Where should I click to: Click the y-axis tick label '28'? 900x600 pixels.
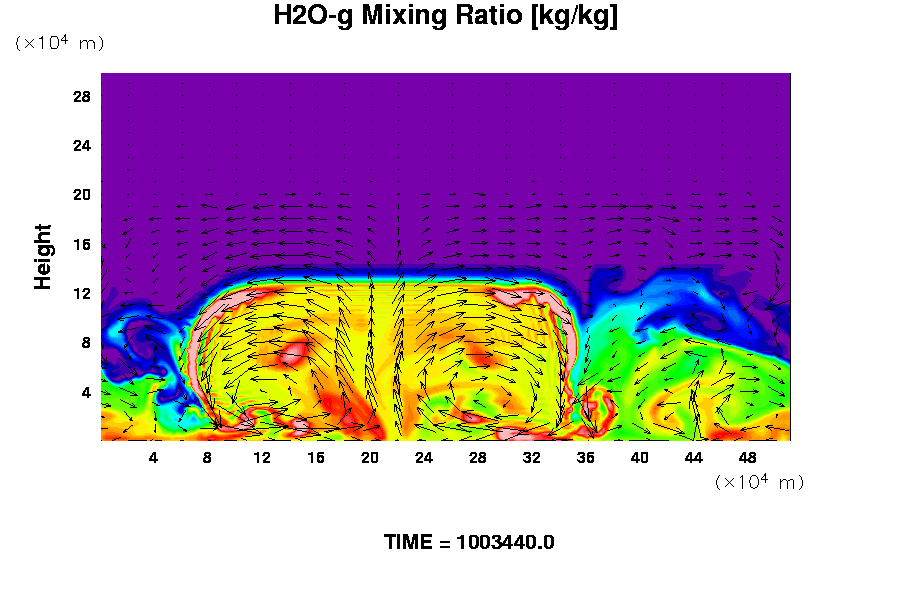[x=82, y=96]
